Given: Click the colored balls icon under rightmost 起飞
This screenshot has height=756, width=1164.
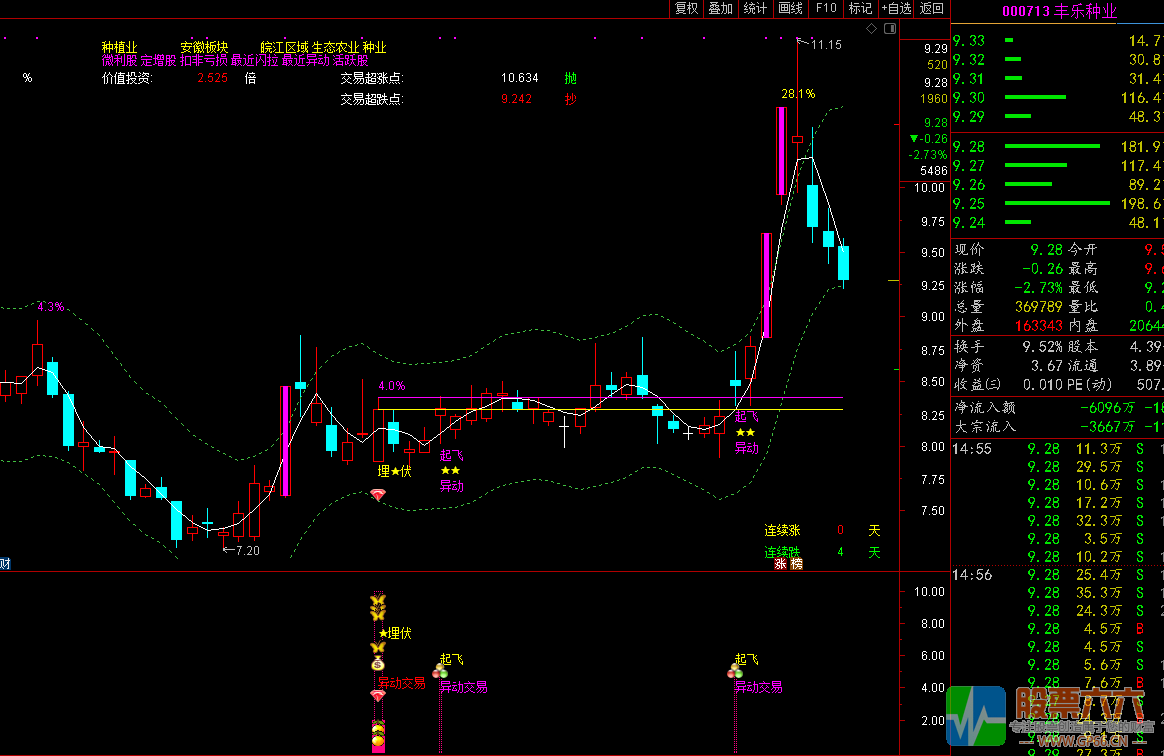Looking at the screenshot, I should tap(734, 673).
